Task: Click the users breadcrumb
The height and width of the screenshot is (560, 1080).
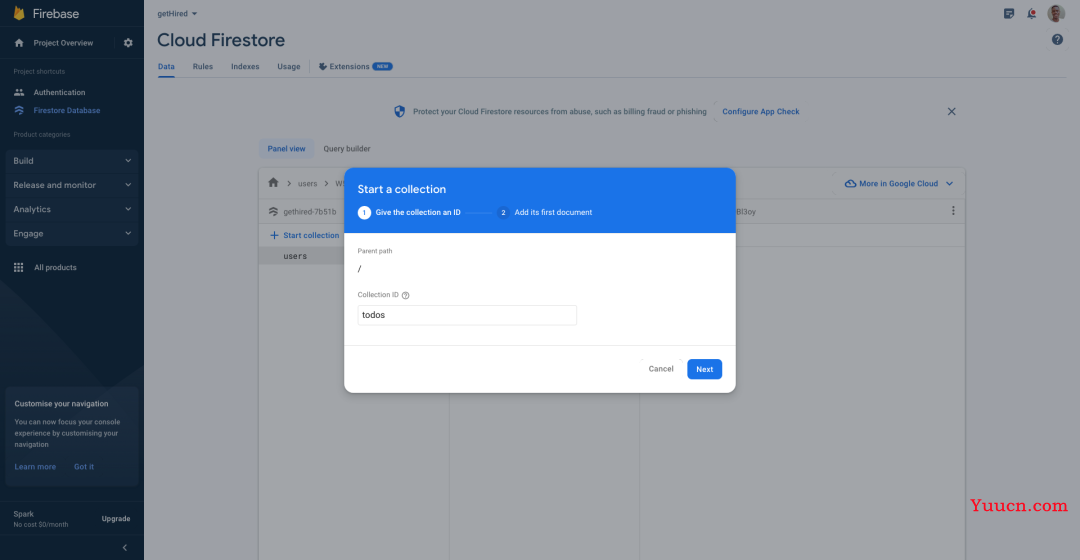Action: (x=307, y=184)
